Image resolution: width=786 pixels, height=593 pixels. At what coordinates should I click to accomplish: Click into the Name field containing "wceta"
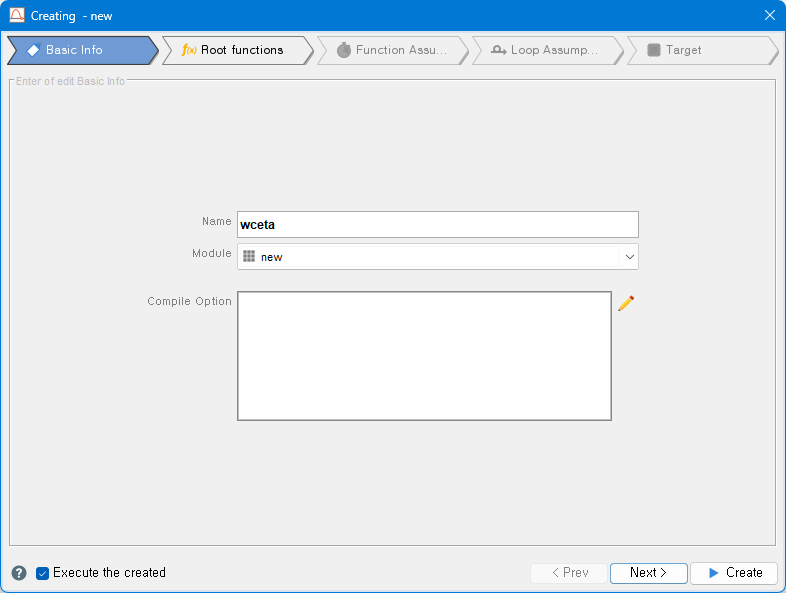pos(437,225)
